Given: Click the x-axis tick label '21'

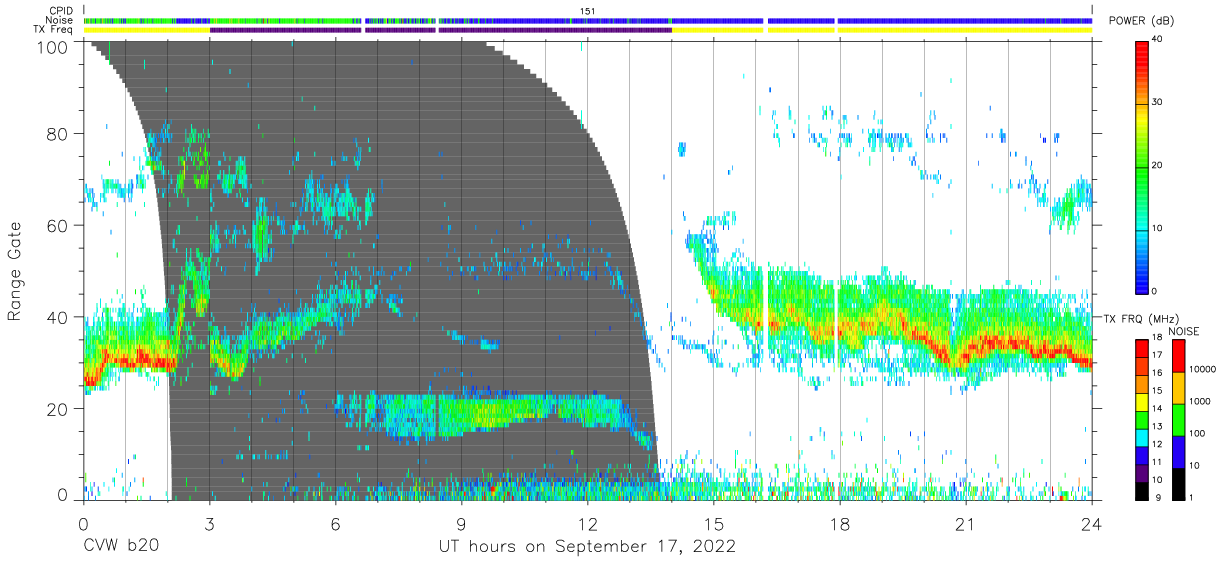Looking at the screenshot, I should click(x=966, y=523).
